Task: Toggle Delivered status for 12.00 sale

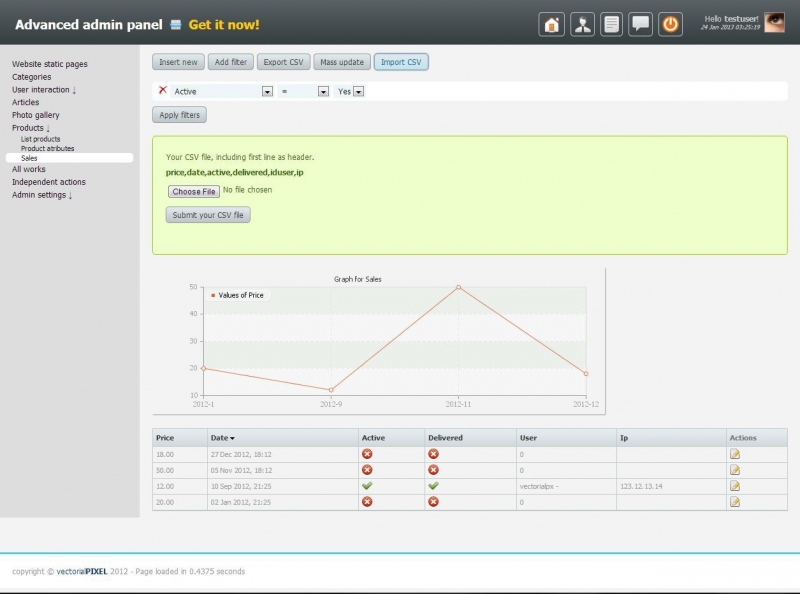Action: pyautogui.click(x=433, y=486)
